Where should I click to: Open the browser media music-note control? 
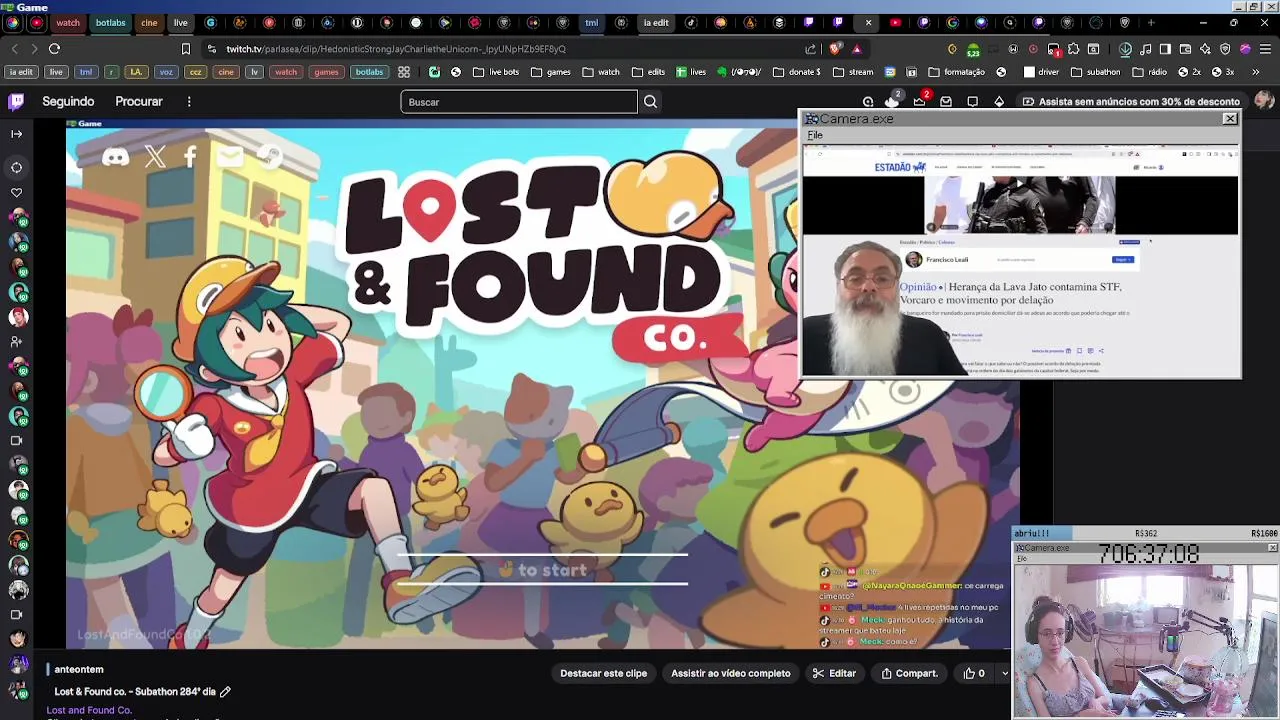click(1146, 48)
